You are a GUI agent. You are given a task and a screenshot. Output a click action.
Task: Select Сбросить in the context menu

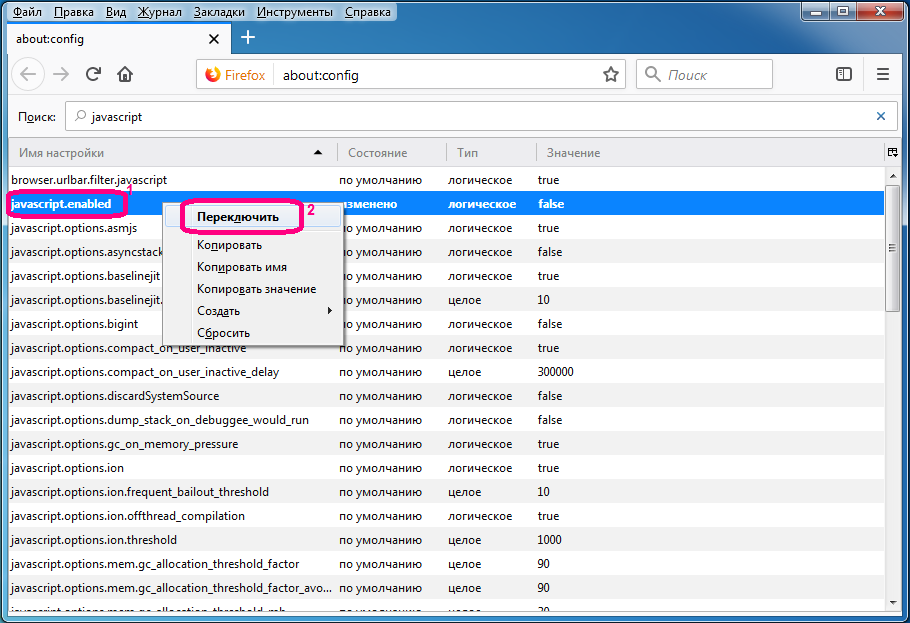(223, 333)
